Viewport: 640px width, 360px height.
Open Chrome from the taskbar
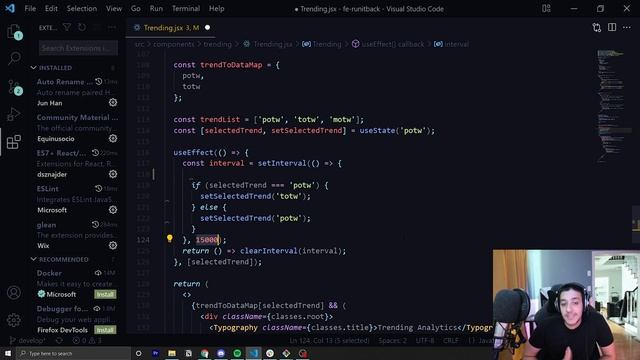204,353
